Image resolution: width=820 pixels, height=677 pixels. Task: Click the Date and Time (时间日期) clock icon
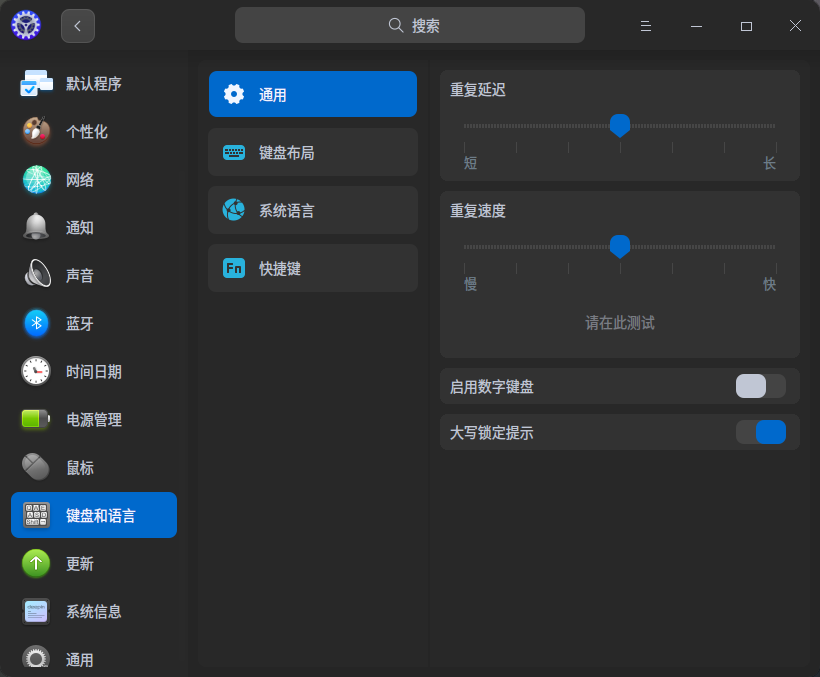(x=37, y=371)
